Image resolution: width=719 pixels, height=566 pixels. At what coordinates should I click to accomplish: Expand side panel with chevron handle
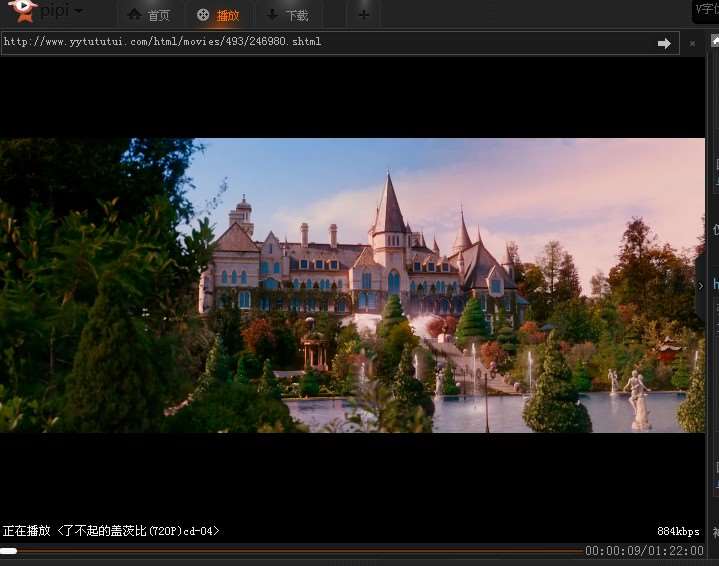coord(700,286)
